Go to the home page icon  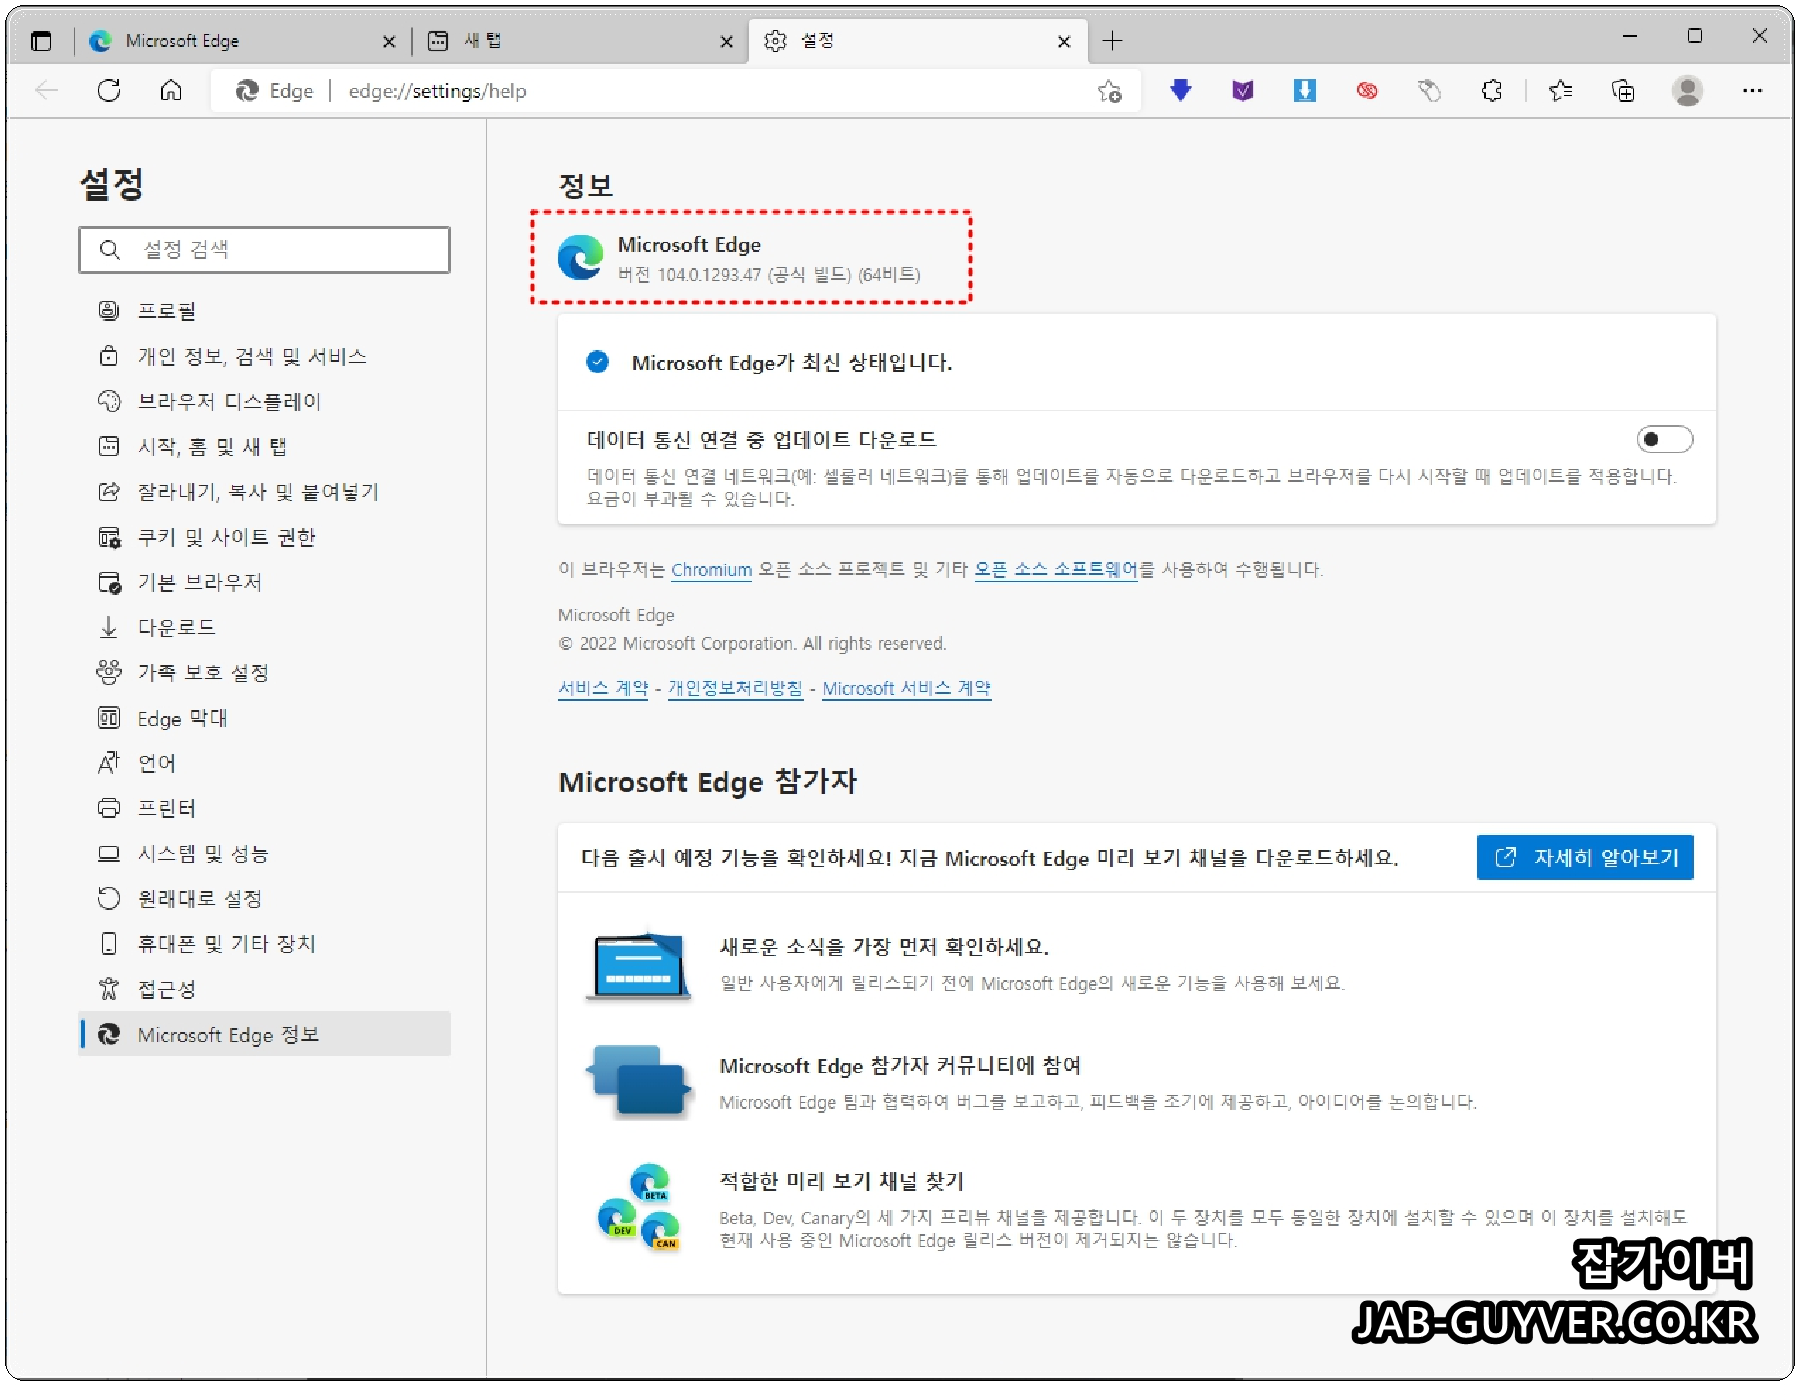point(171,91)
